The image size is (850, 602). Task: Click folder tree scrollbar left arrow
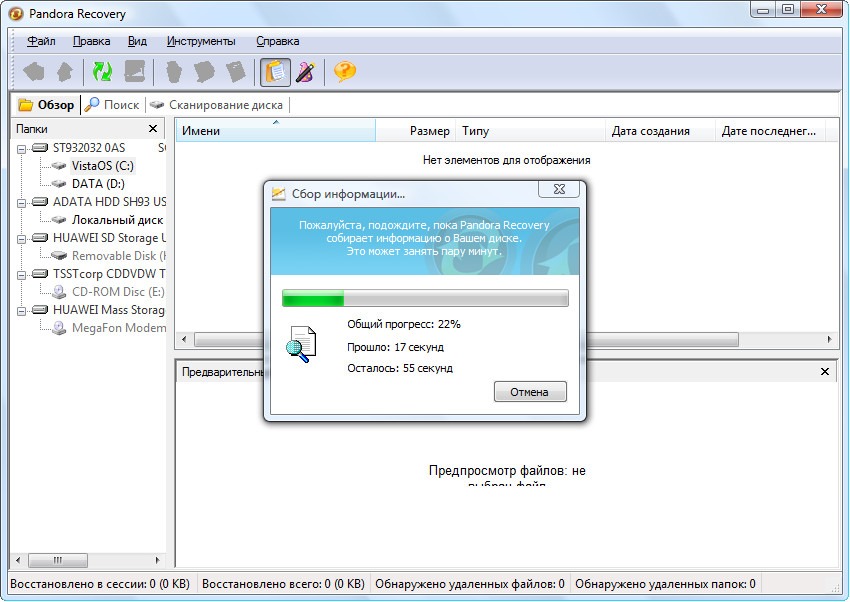(18, 560)
